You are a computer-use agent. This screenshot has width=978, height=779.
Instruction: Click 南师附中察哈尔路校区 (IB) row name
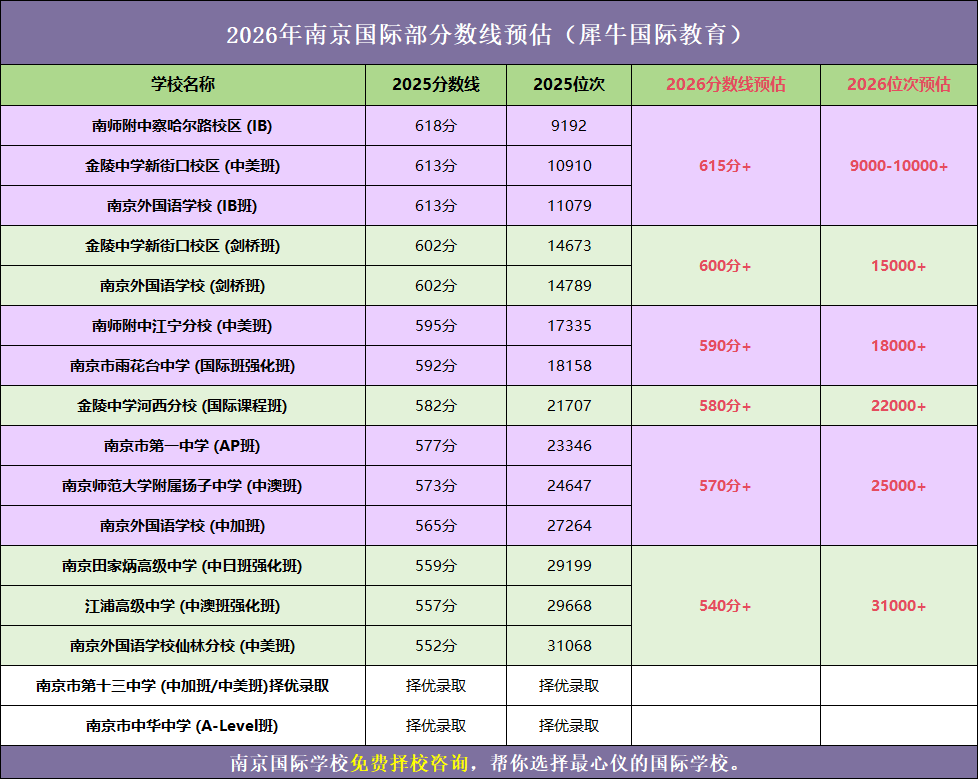pyautogui.click(x=182, y=126)
